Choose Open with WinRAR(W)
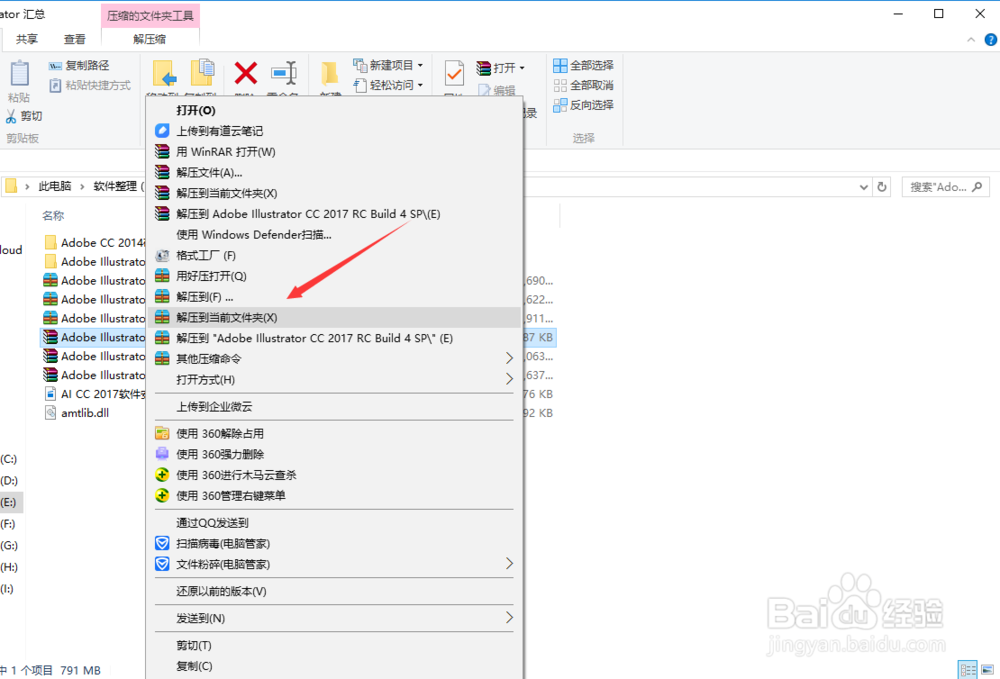The height and width of the screenshot is (679, 1000). coord(334,152)
